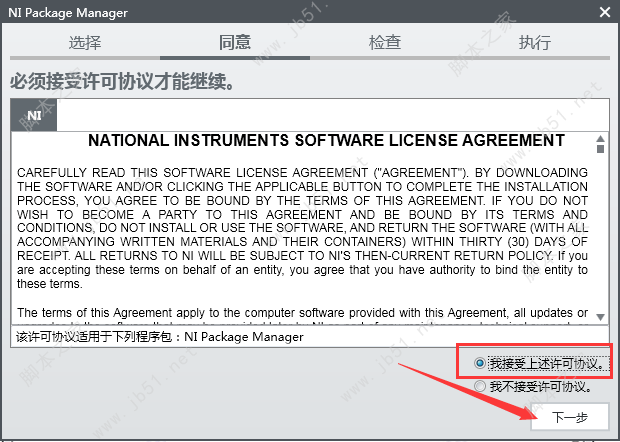
Task: Click the NI logo icon
Action: 34,115
